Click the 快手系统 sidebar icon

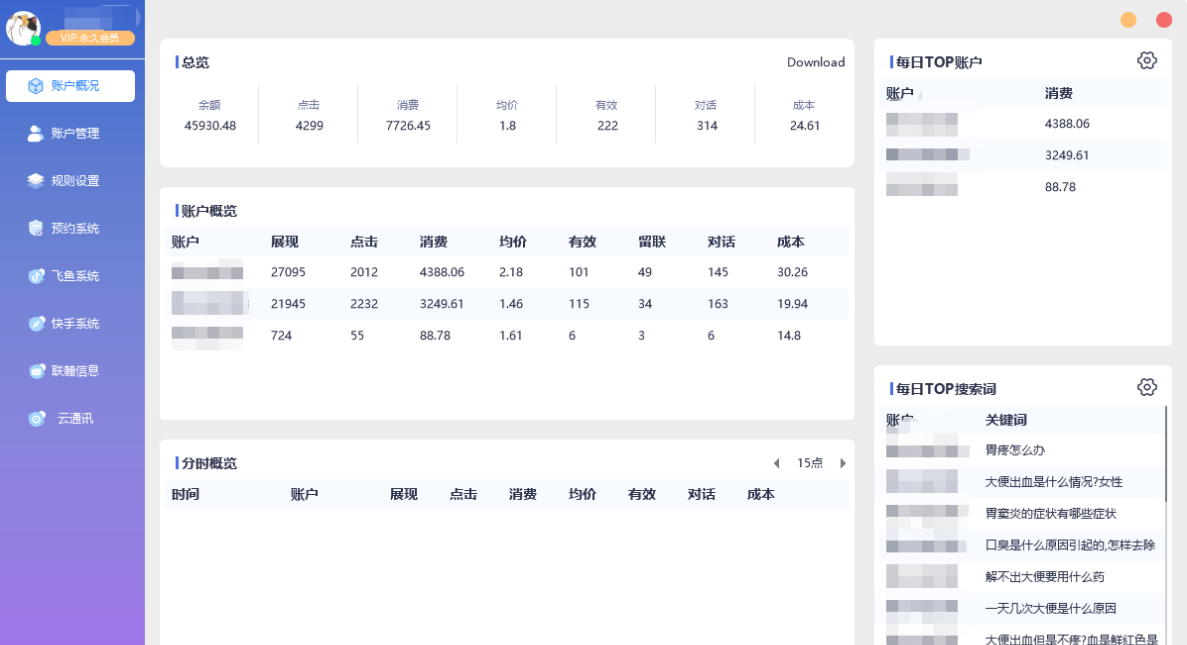point(36,323)
